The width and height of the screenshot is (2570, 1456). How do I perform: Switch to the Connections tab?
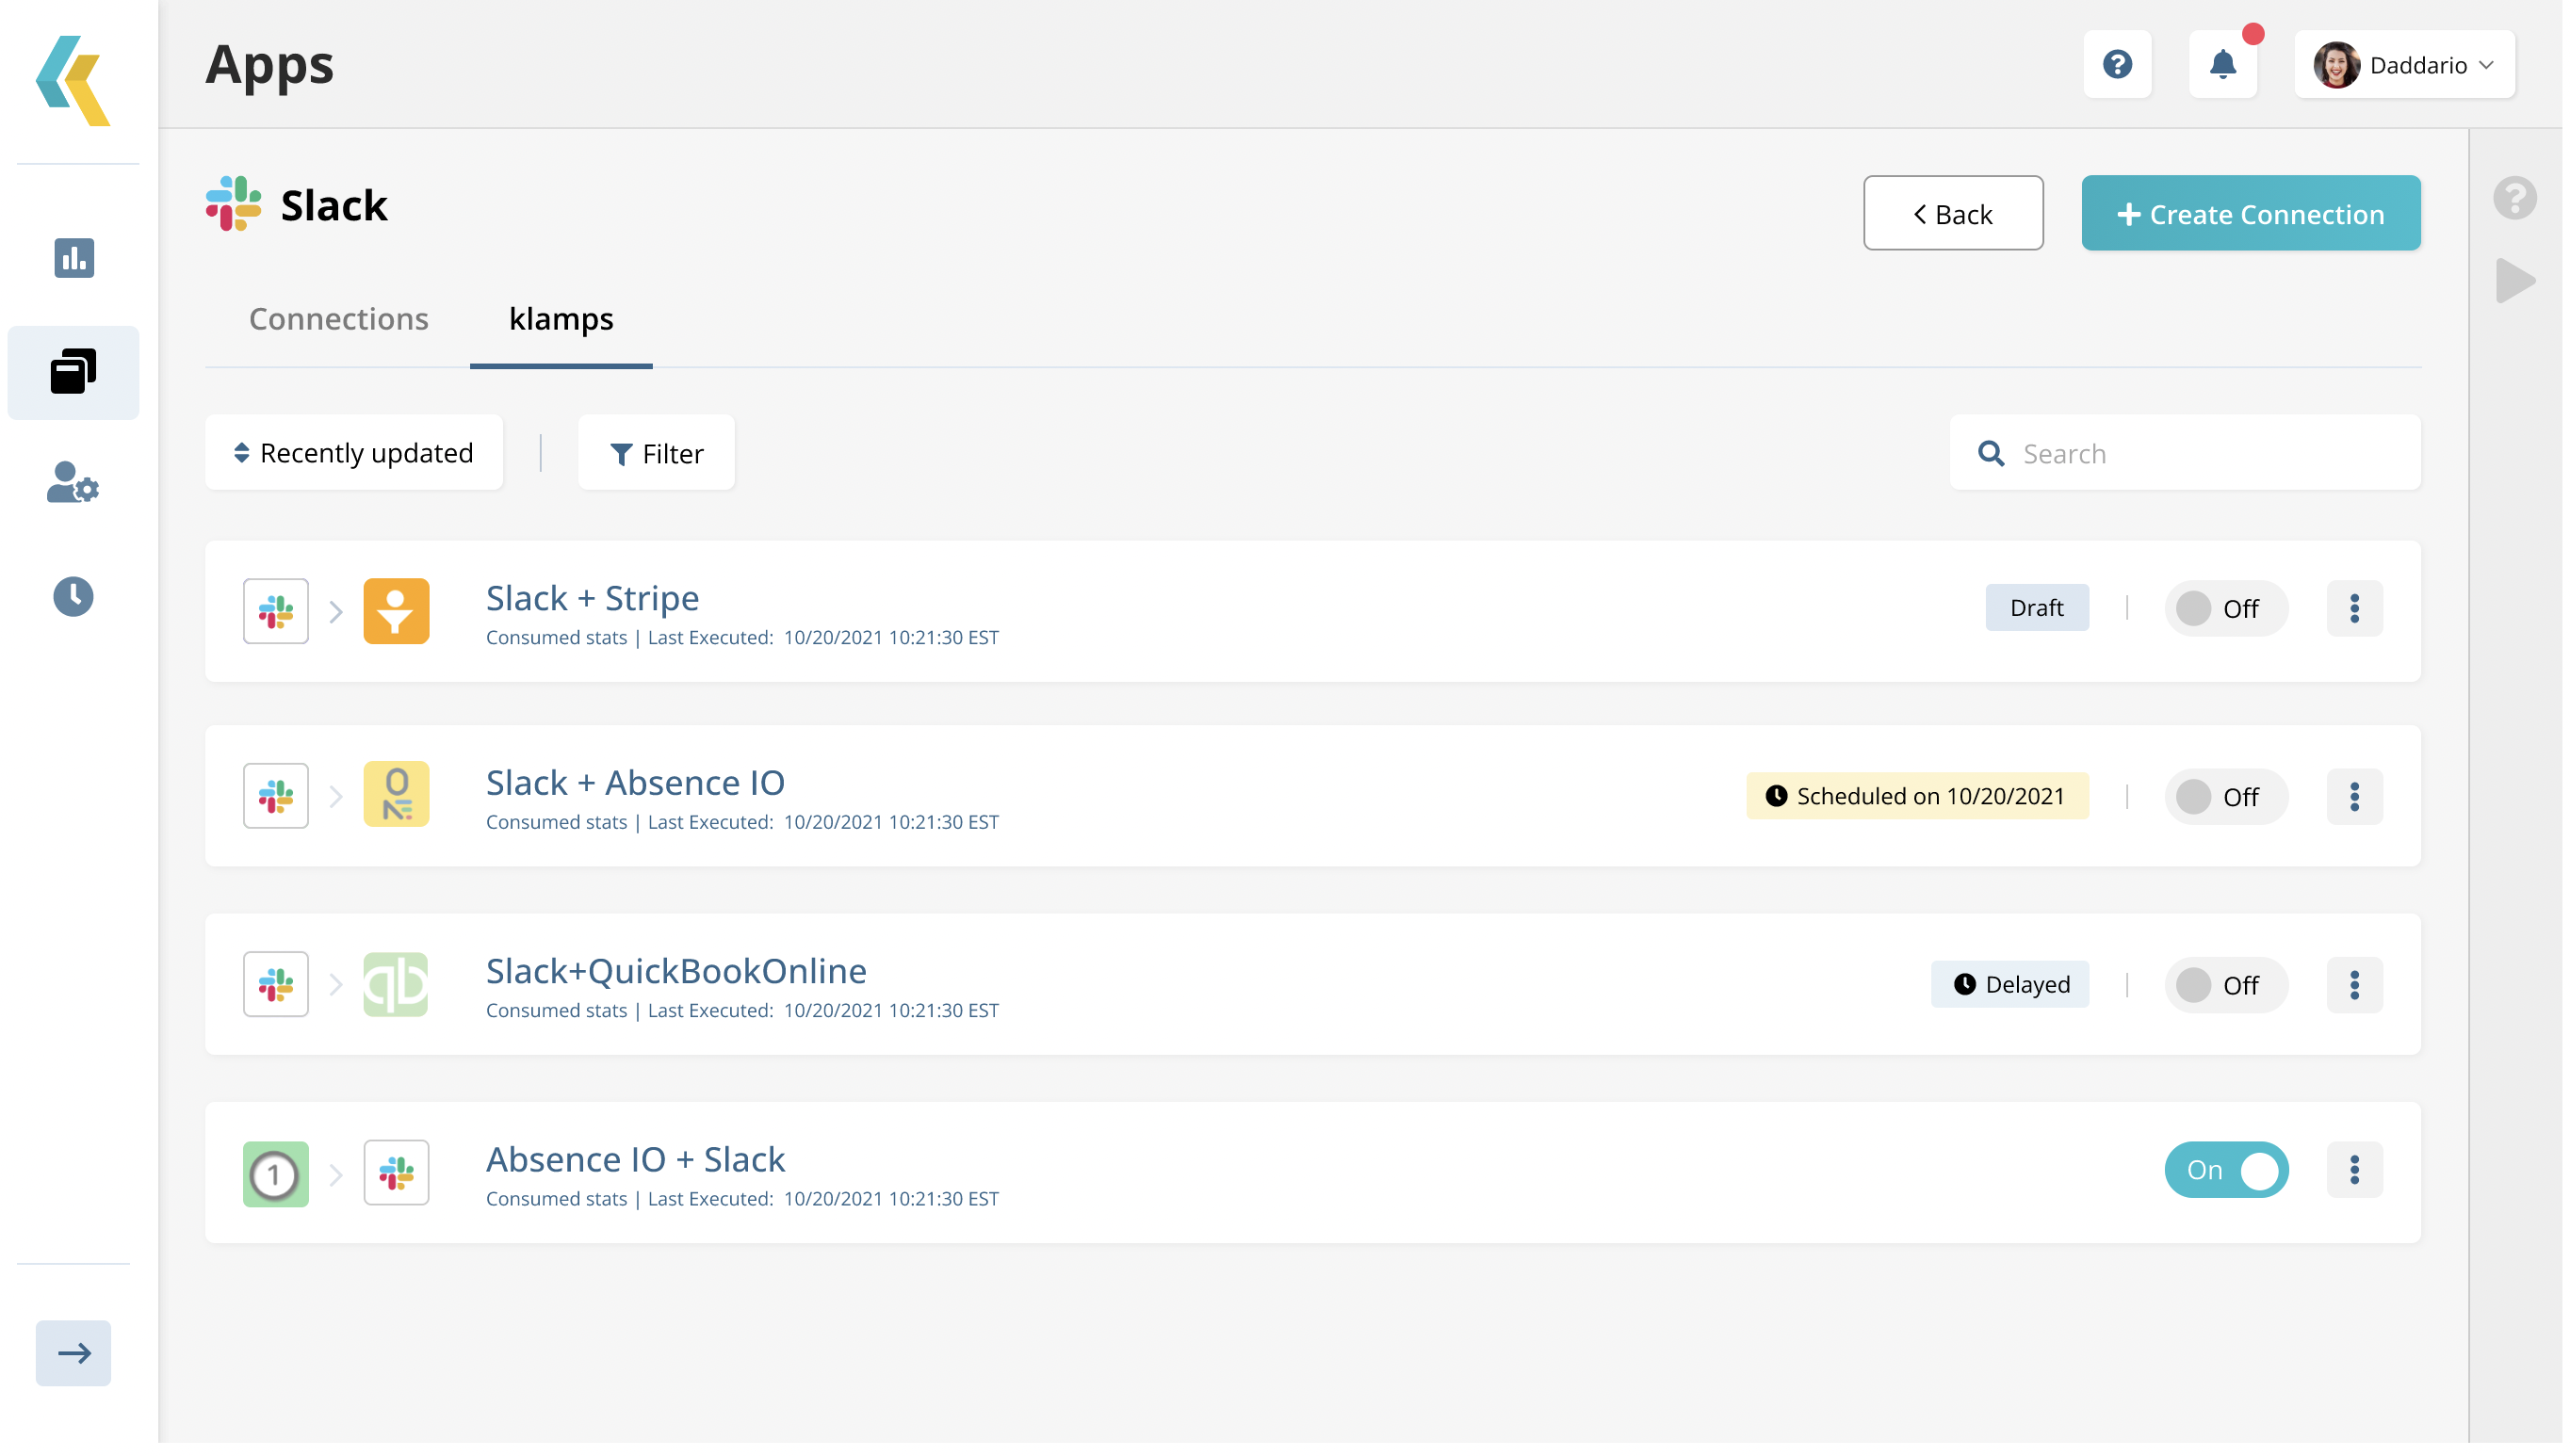[339, 320]
